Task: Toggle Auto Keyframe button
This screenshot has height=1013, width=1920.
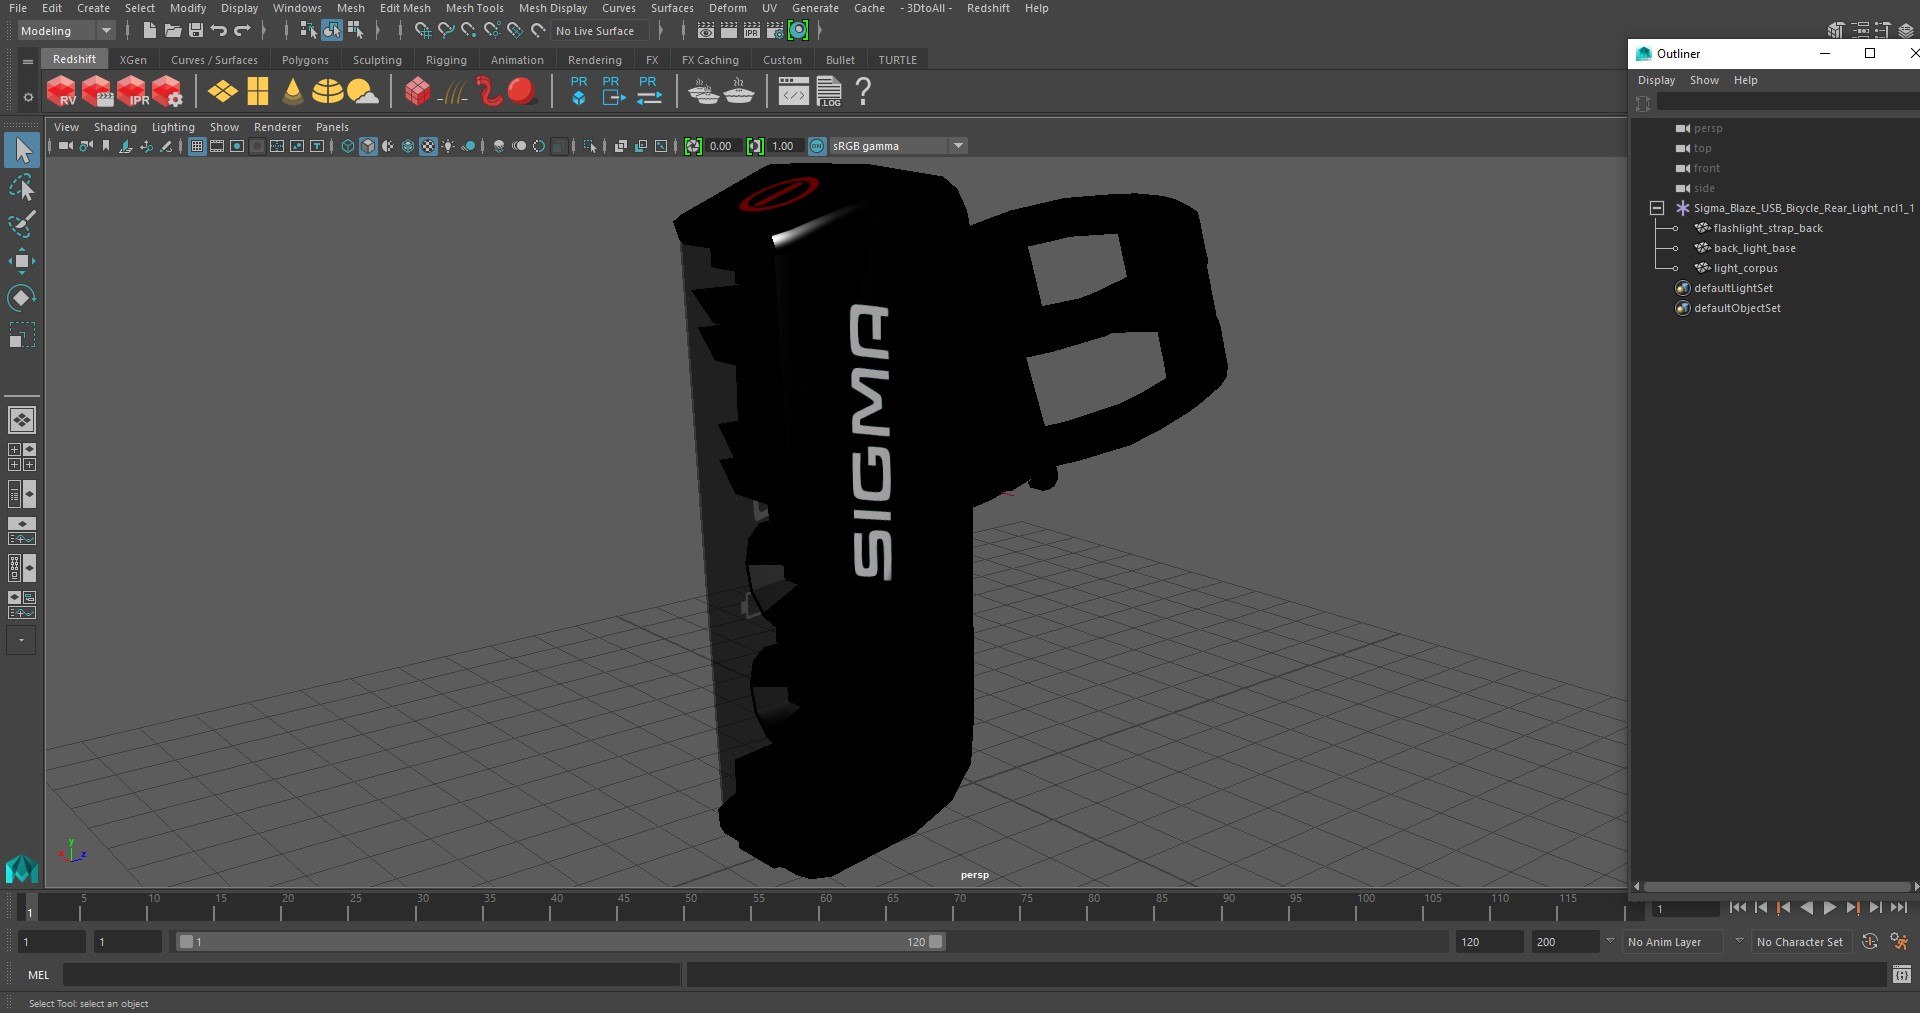Action: coord(1870,942)
